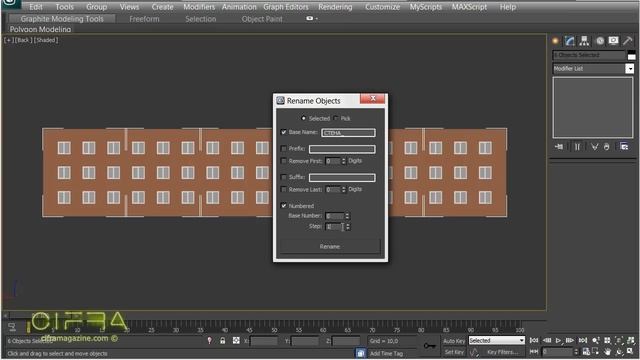640x360 pixels.
Task: Adjust the Remove First digits spinner
Action: pos(344,161)
